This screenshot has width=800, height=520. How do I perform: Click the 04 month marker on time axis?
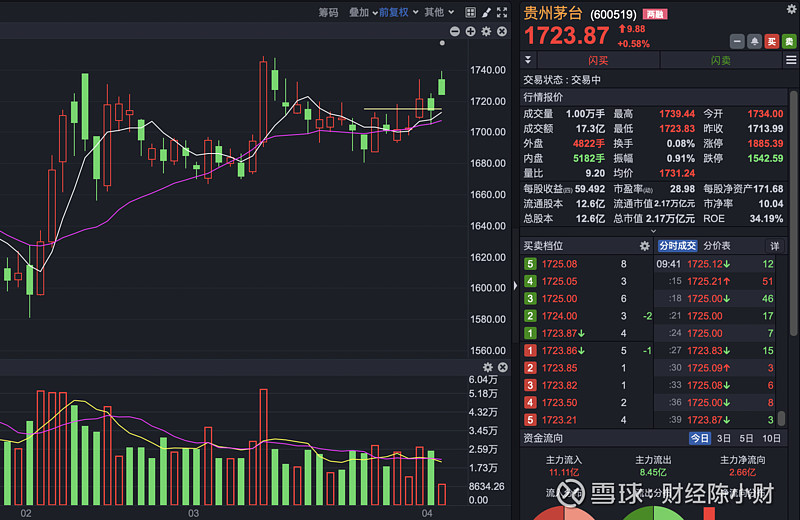[x=427, y=513]
